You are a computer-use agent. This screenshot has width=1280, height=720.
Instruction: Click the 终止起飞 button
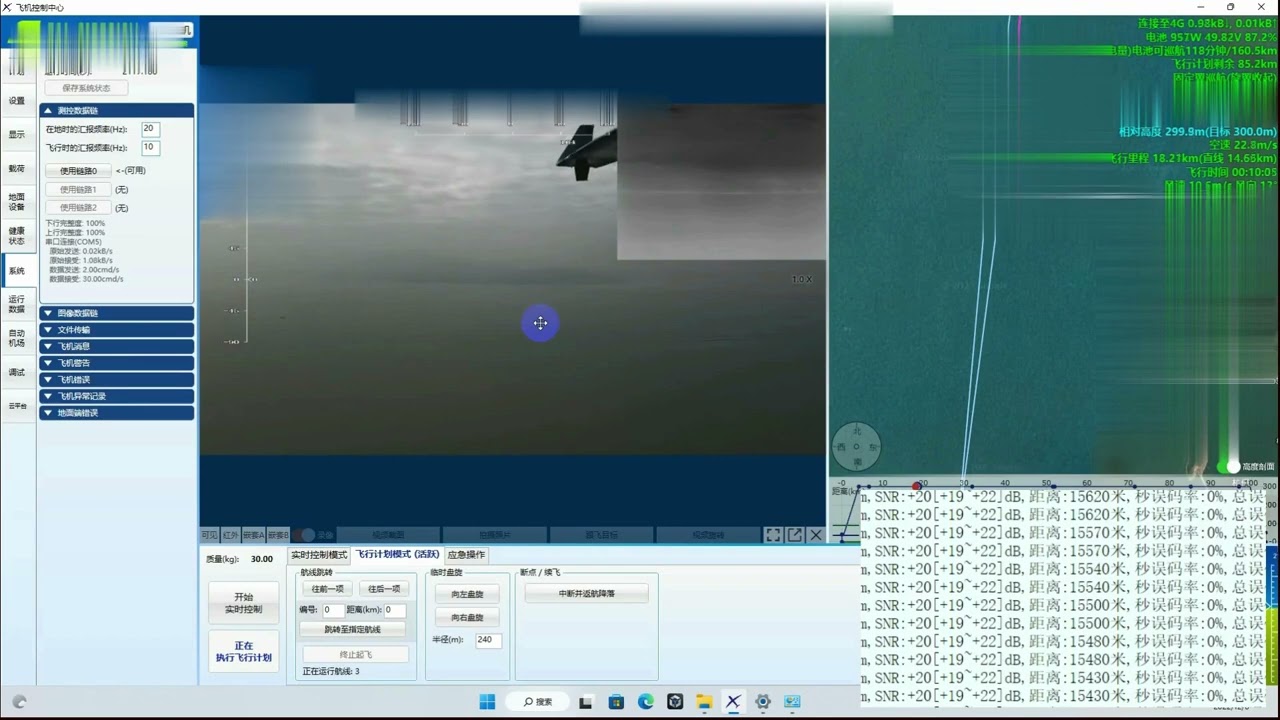[x=356, y=655]
